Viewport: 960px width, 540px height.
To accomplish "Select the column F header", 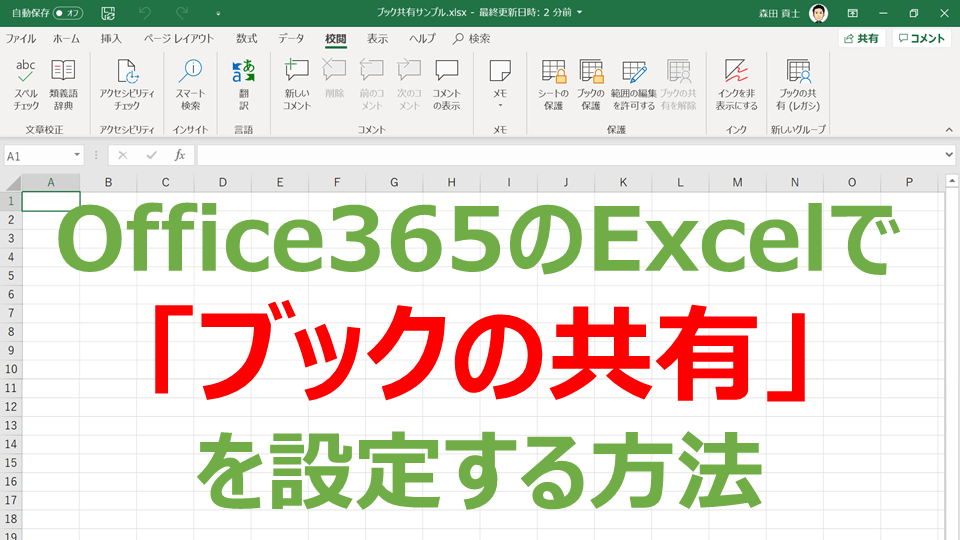I will pos(337,182).
